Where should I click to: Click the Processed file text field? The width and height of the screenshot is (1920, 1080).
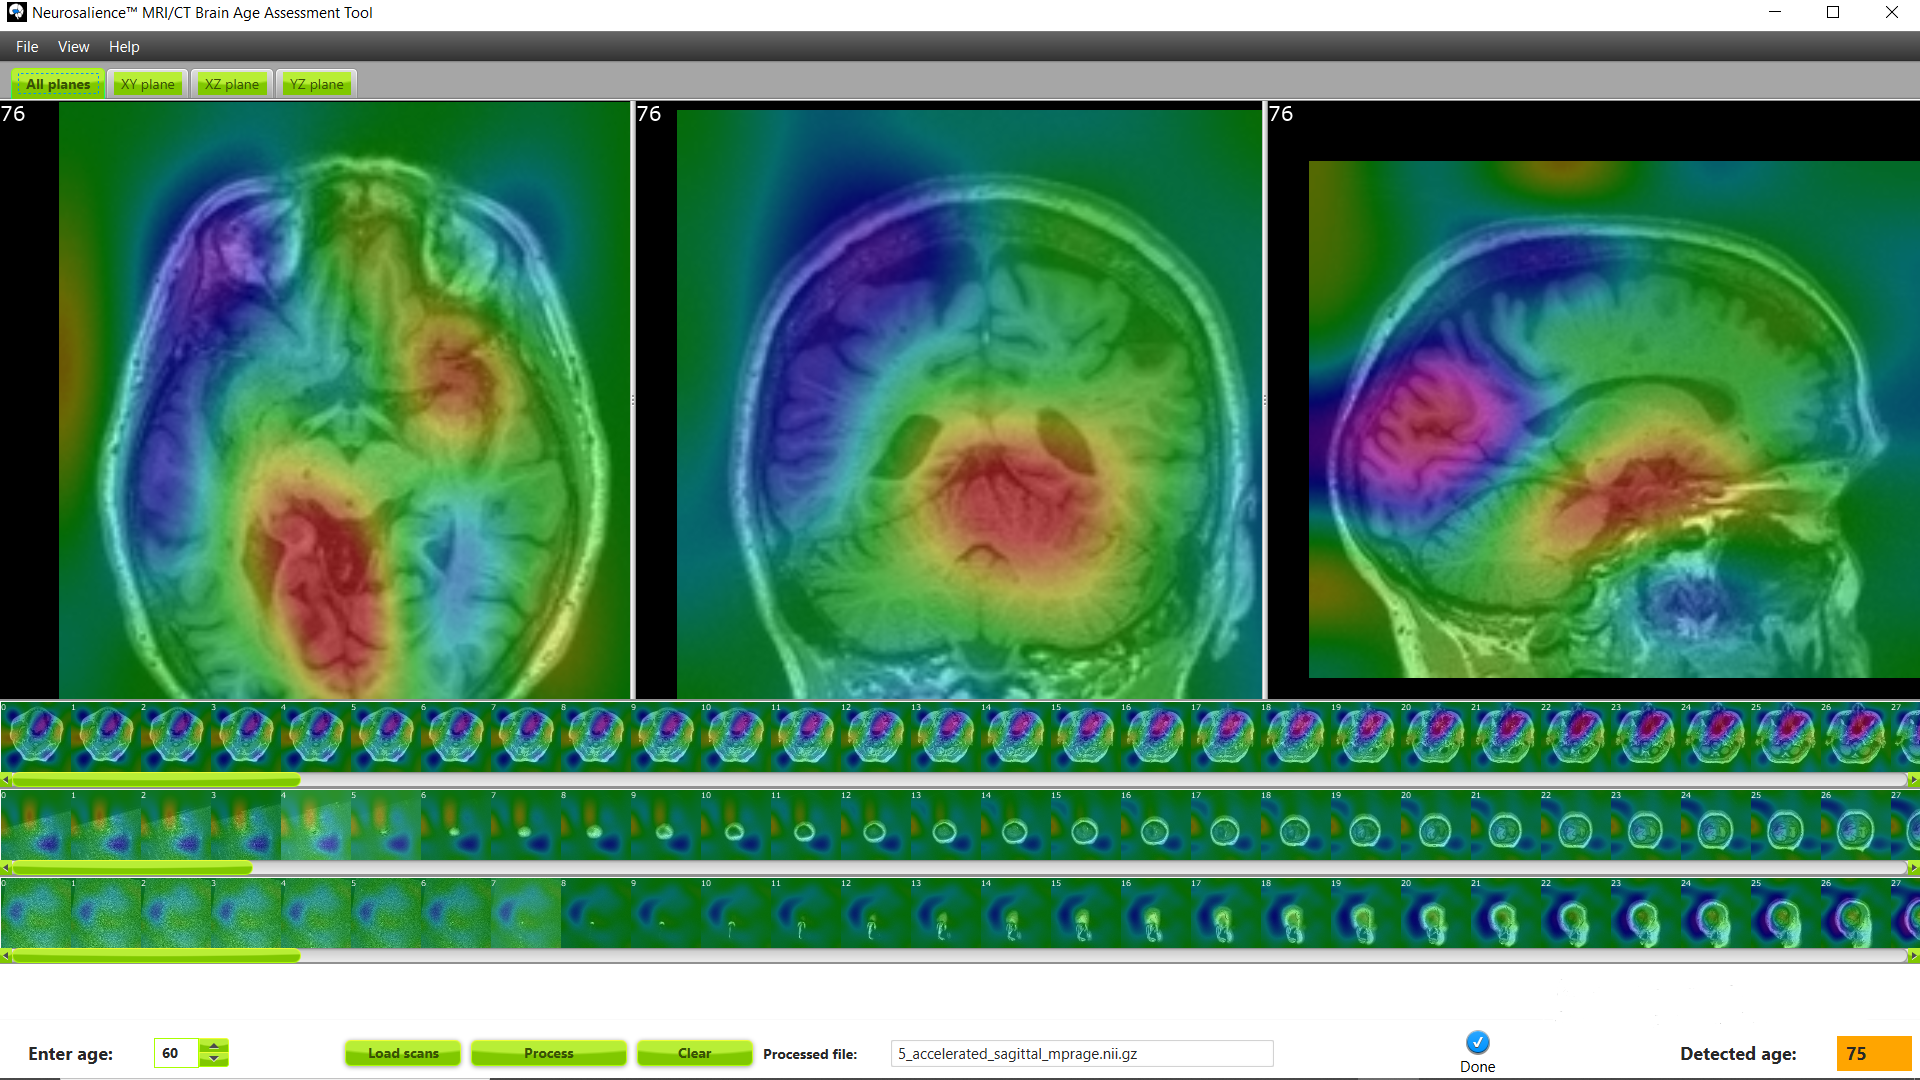(1081, 1054)
